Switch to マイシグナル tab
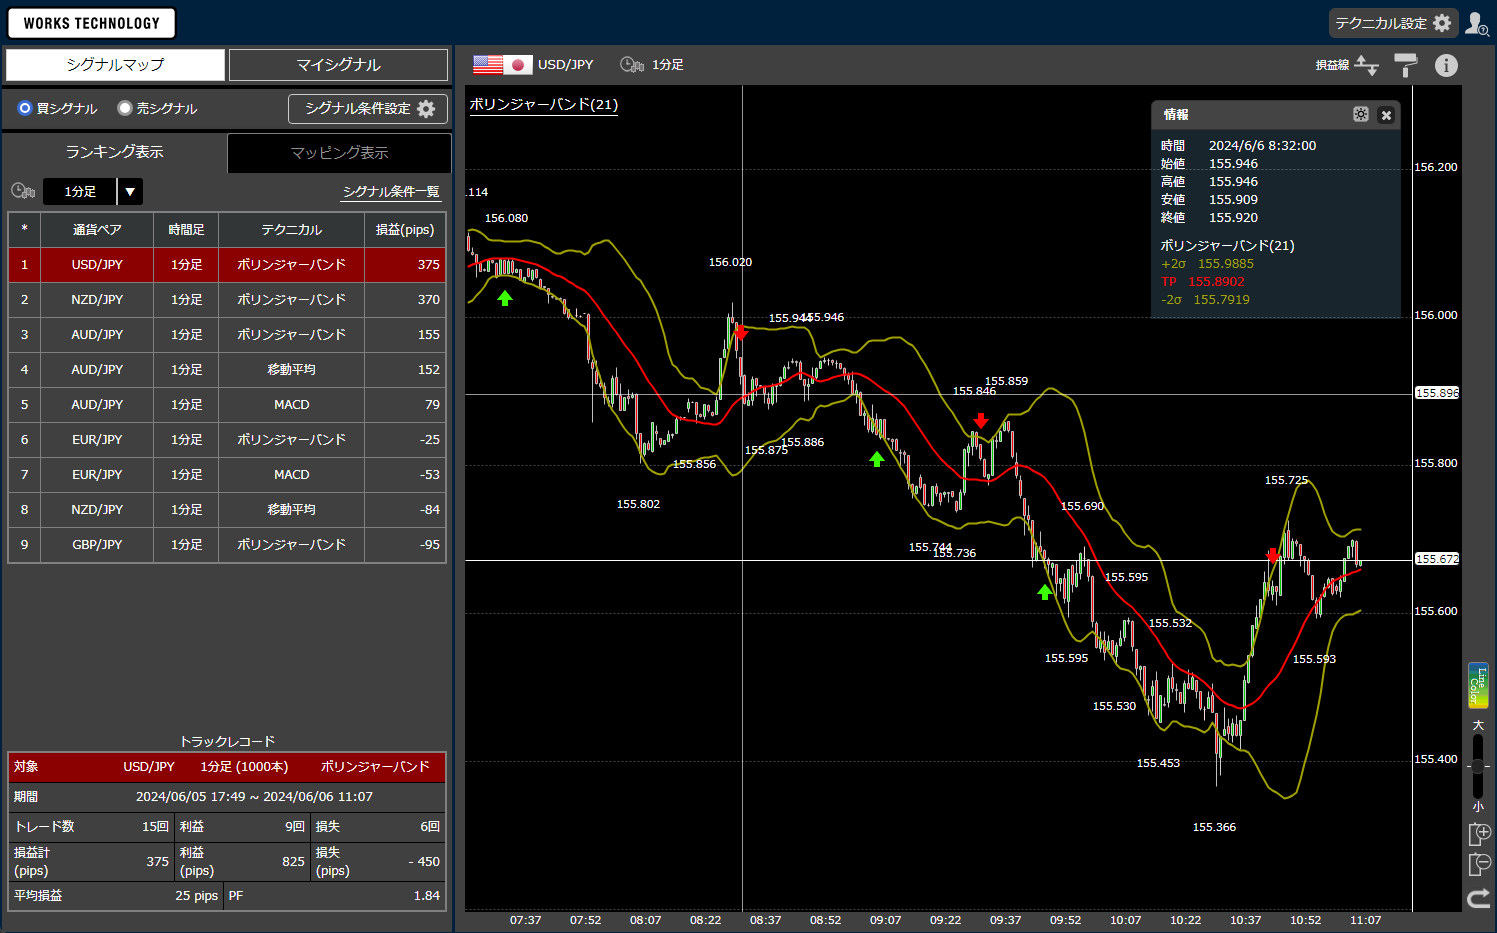 point(338,65)
